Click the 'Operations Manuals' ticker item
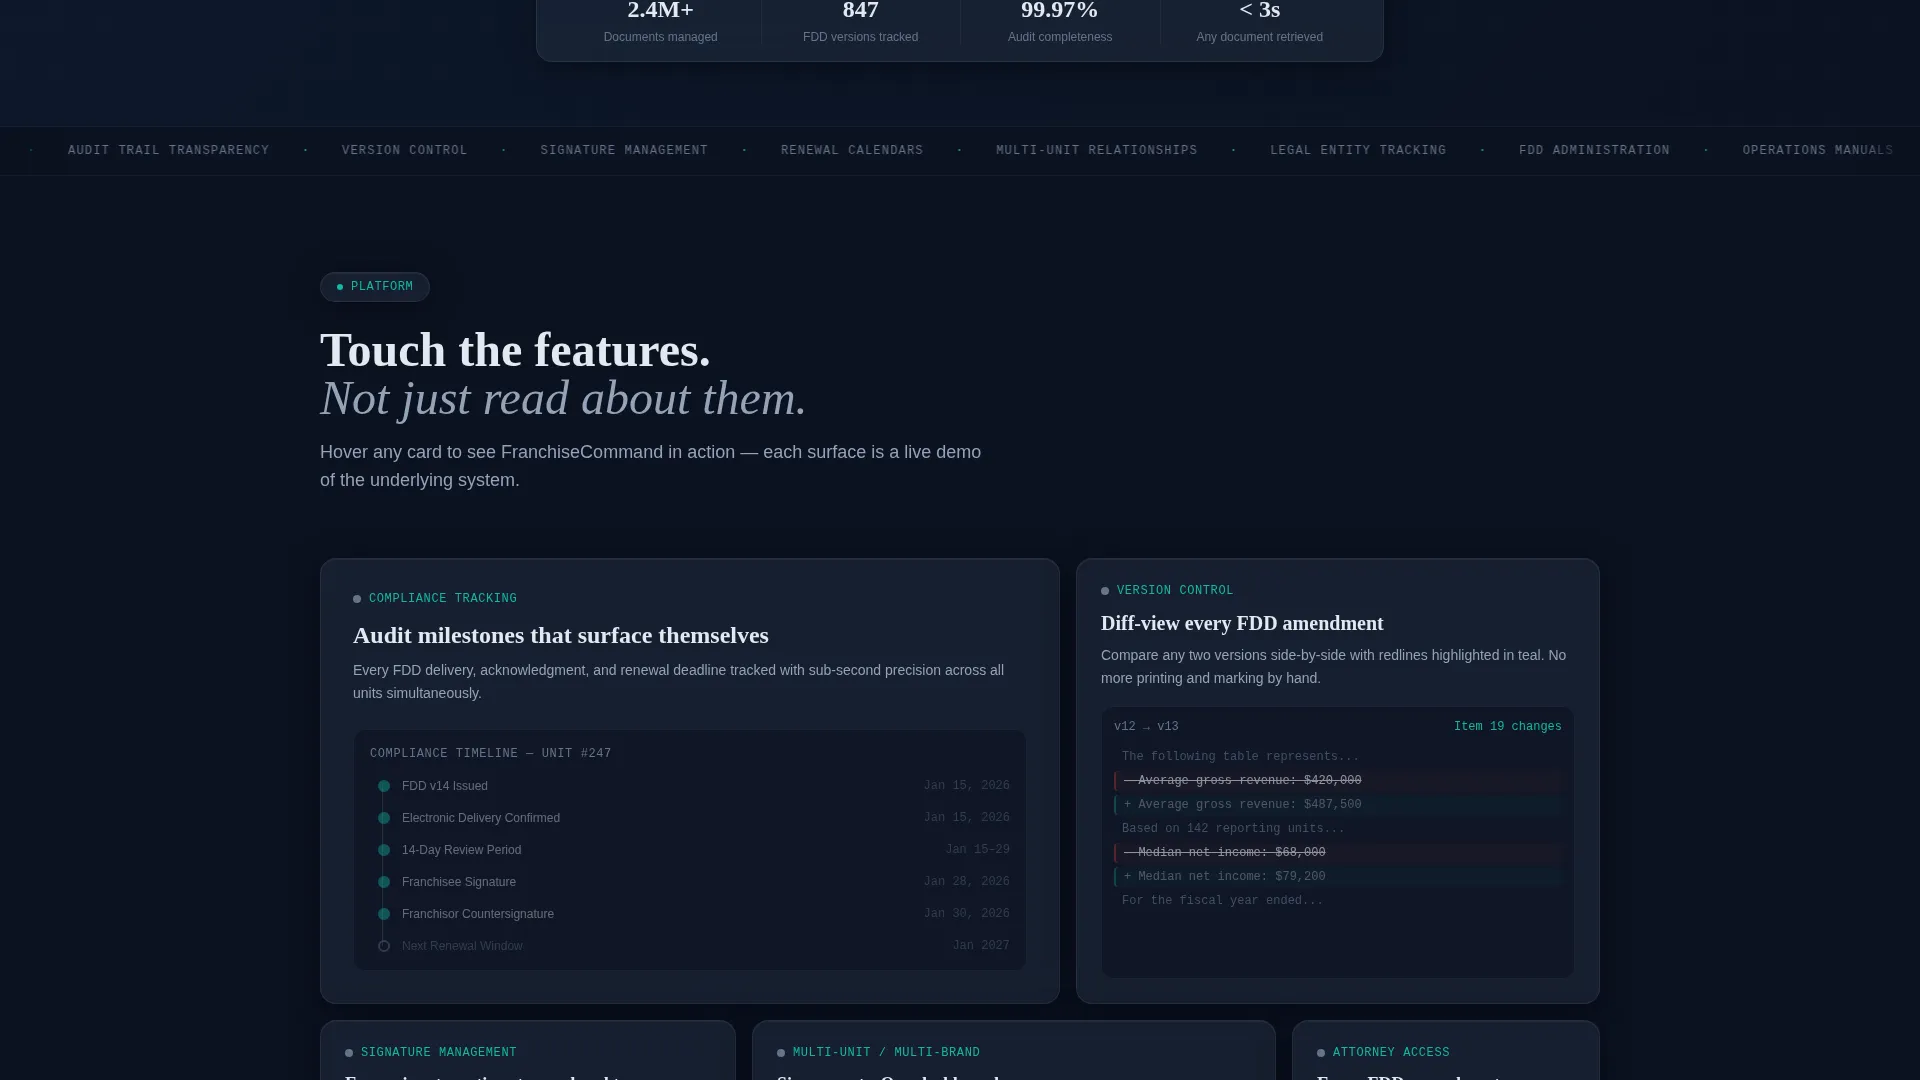The height and width of the screenshot is (1080, 1920). (1817, 150)
